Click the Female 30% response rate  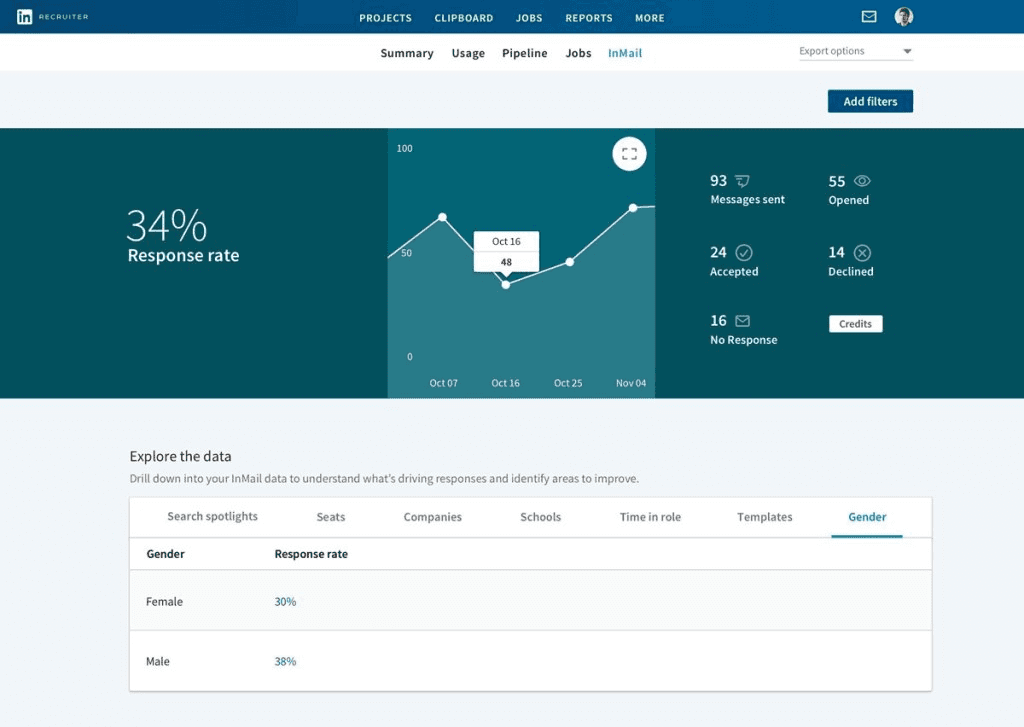pyautogui.click(x=285, y=602)
